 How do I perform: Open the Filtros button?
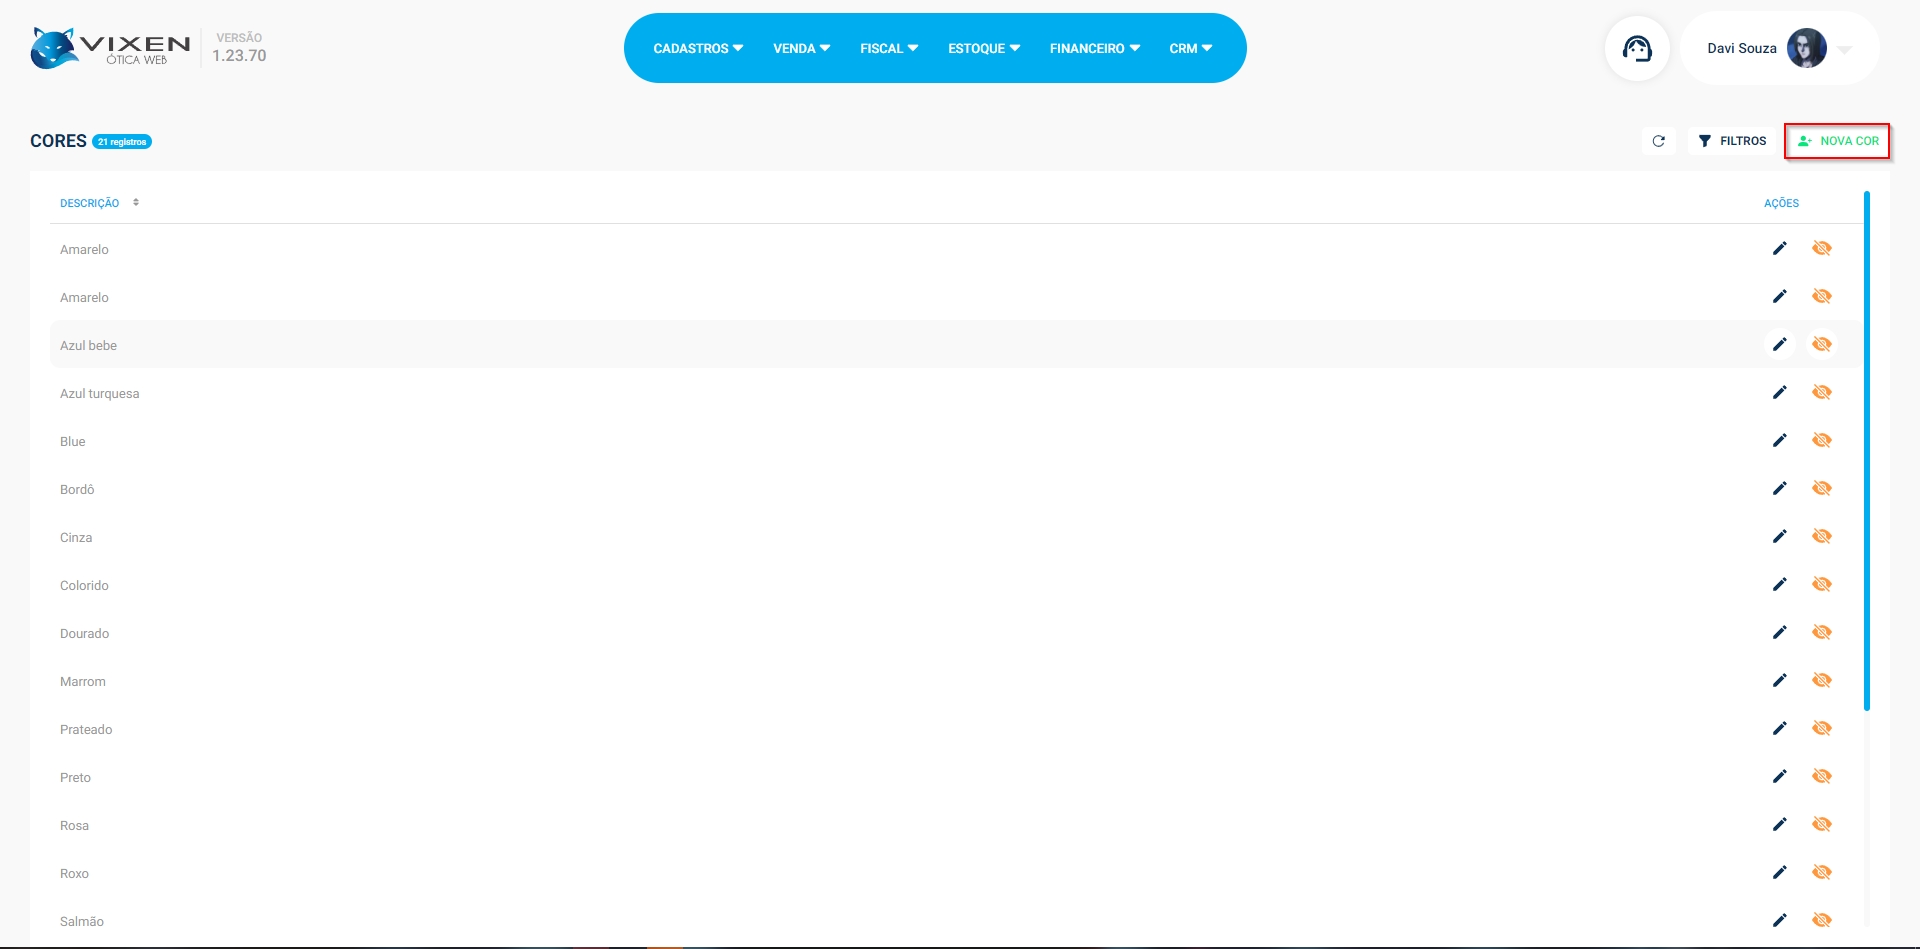click(x=1732, y=141)
